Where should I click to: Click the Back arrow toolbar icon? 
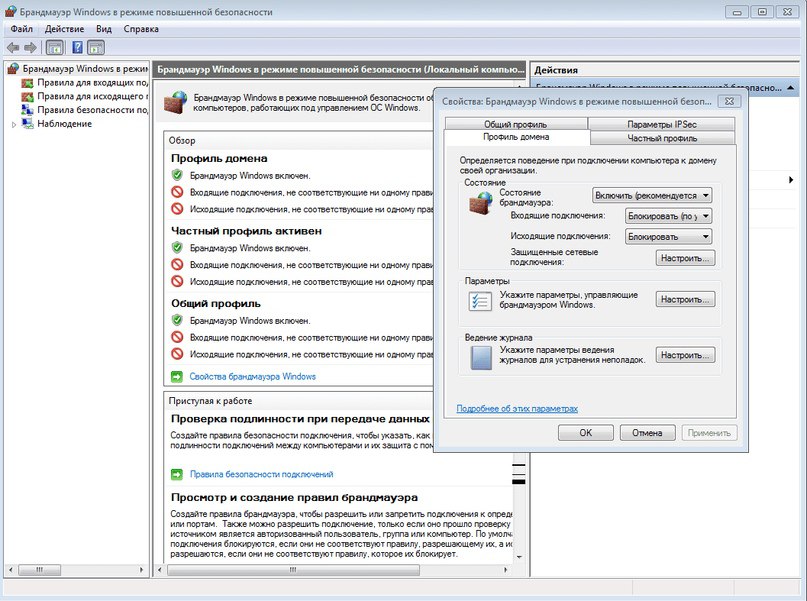pos(13,48)
